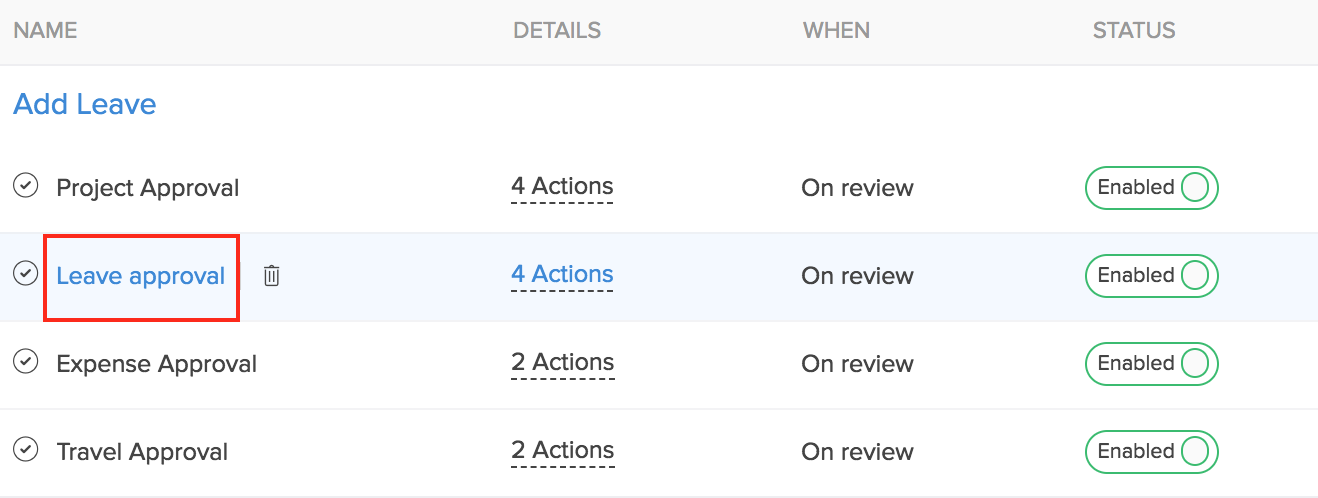Delete Leave approval using trash icon
The height and width of the screenshot is (498, 1318).
[271, 276]
